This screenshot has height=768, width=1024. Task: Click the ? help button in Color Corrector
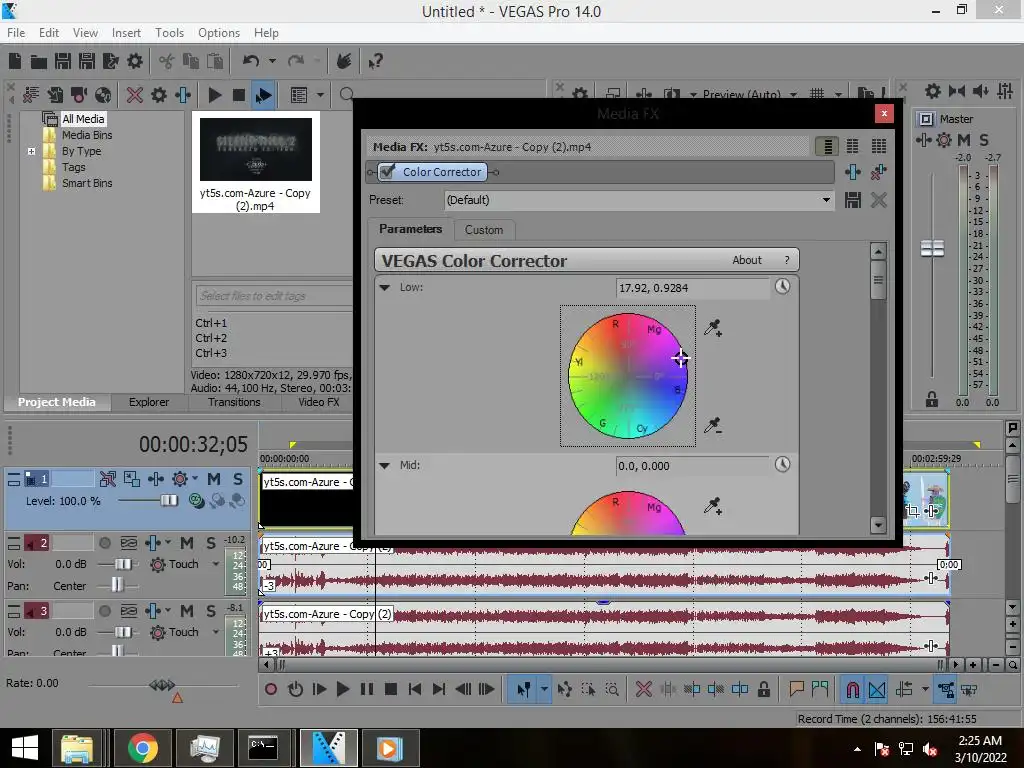pos(787,260)
